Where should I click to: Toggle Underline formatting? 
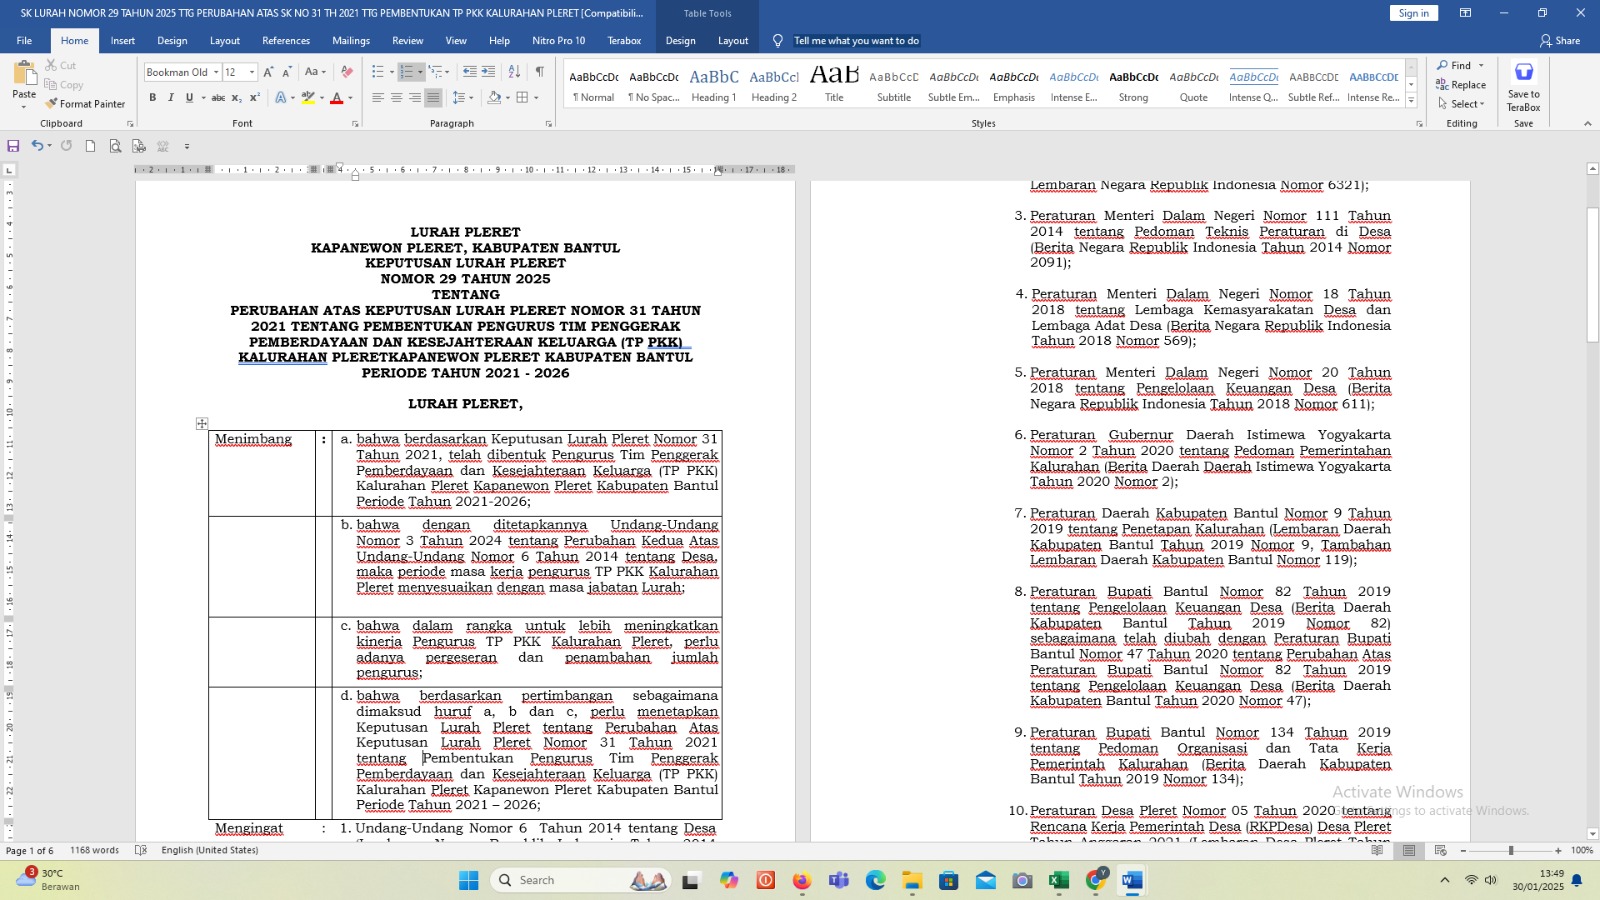click(x=189, y=98)
